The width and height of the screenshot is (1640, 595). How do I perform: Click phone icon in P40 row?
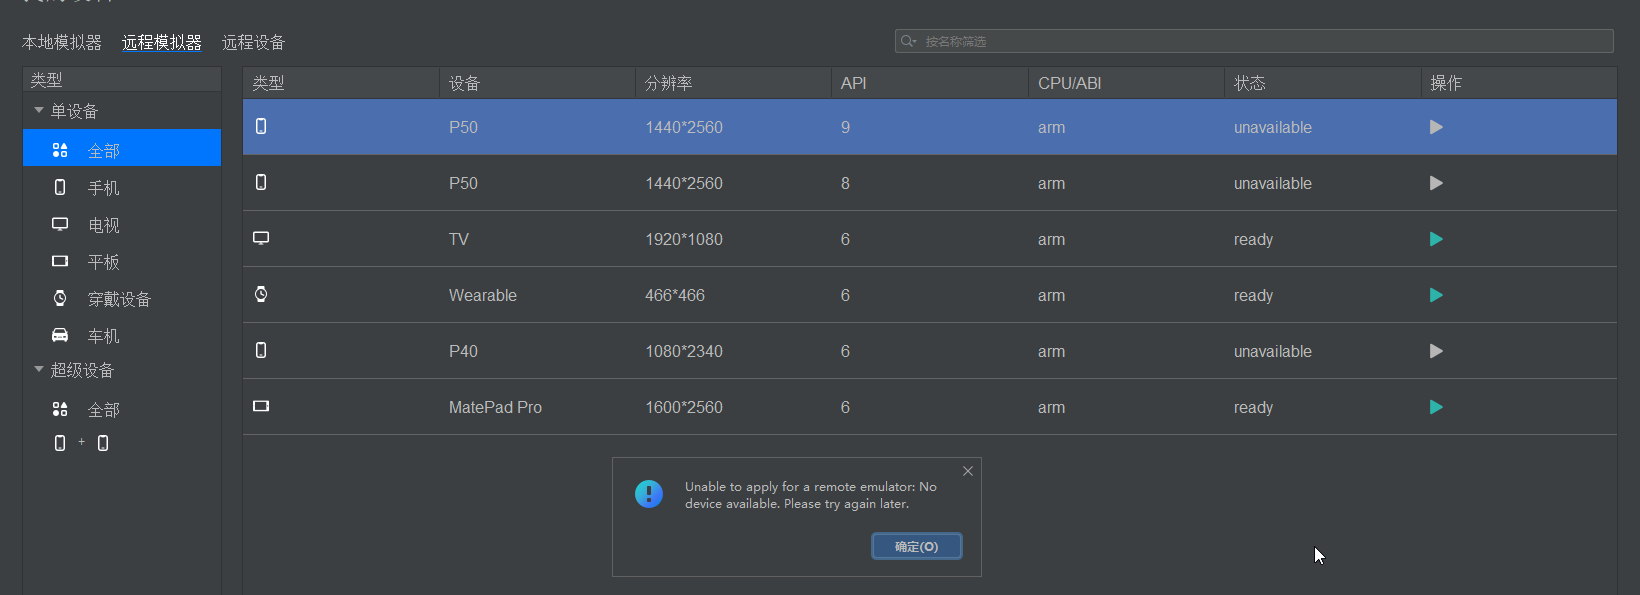tap(261, 350)
